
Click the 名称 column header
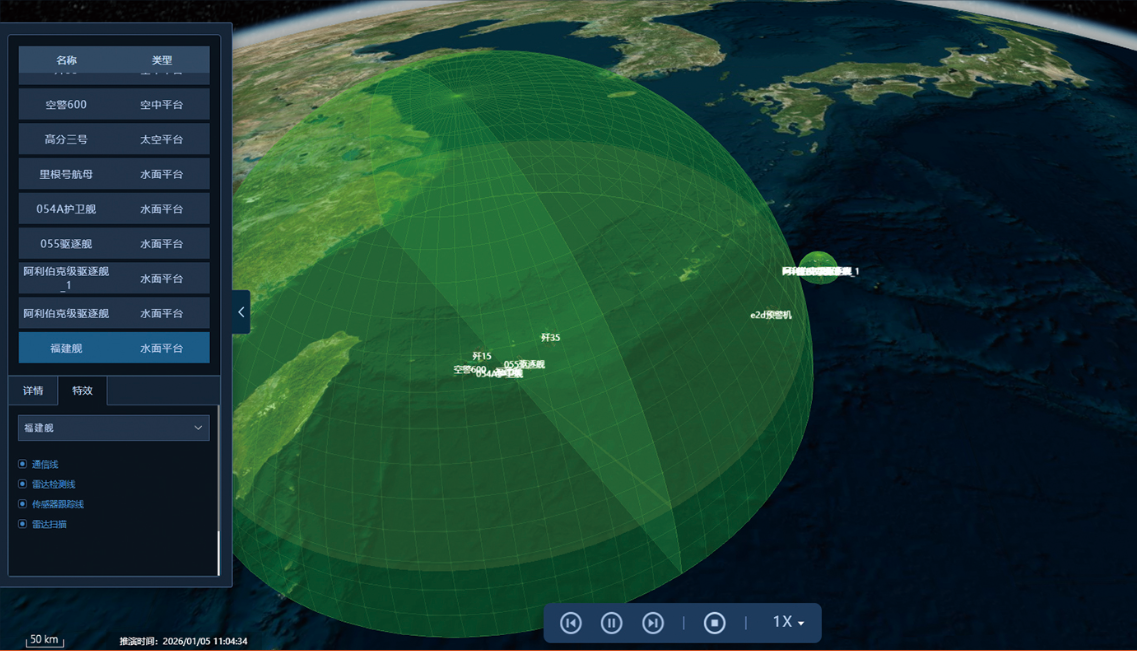(67, 60)
